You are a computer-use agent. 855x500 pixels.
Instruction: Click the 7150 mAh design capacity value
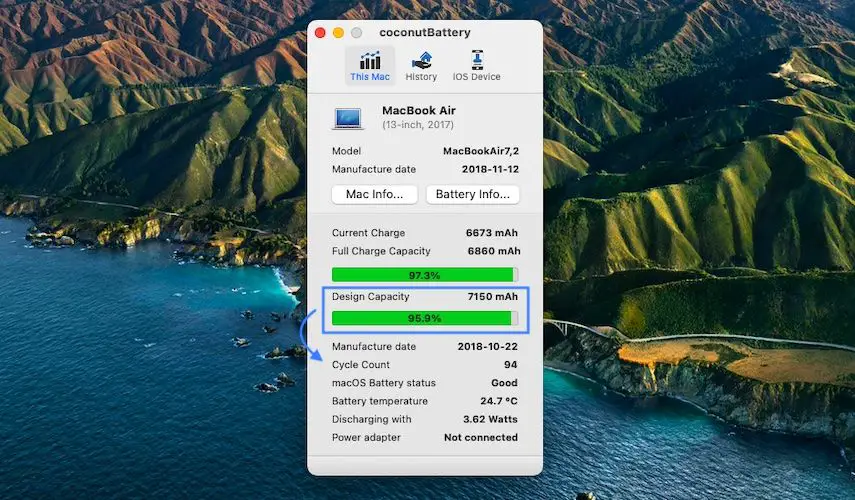(492, 297)
